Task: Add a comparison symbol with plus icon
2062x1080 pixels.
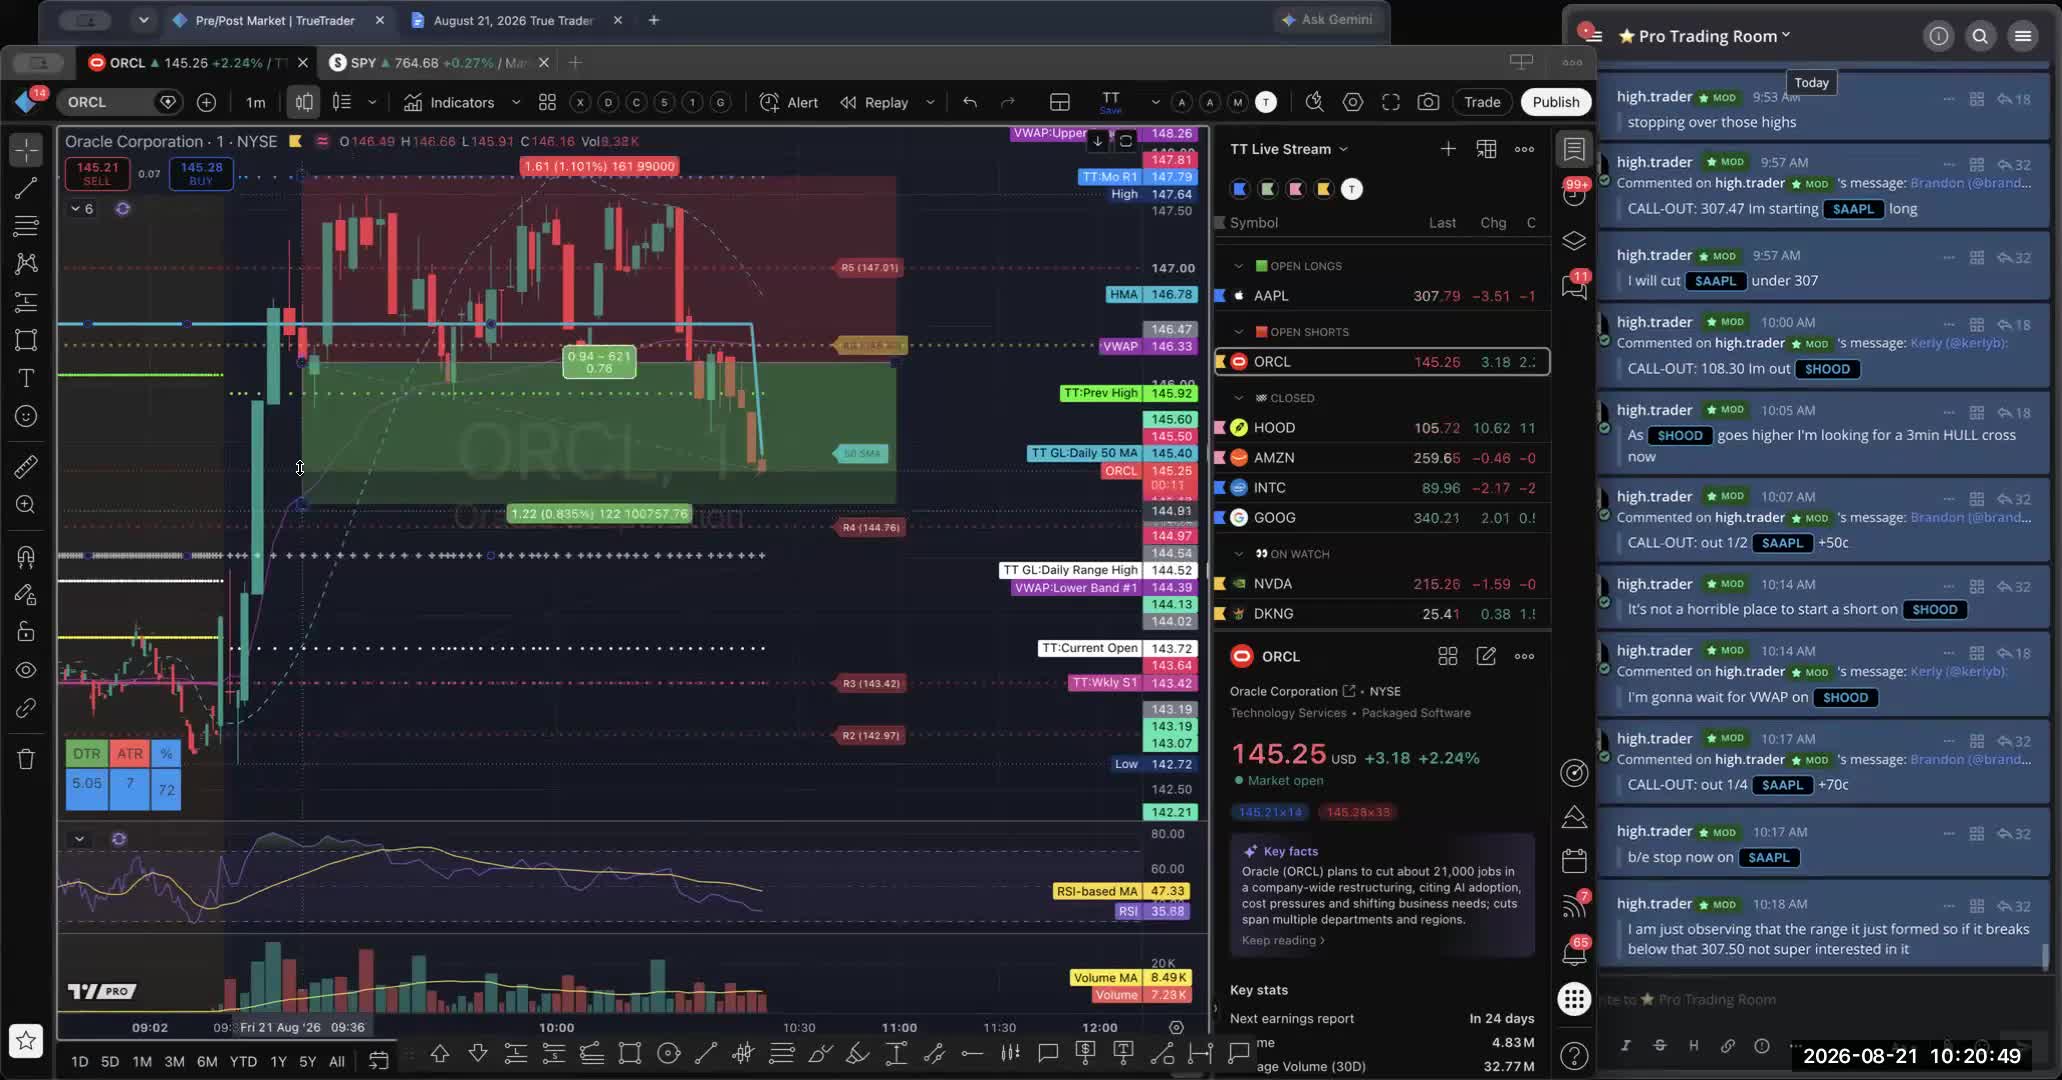Action: click(206, 102)
